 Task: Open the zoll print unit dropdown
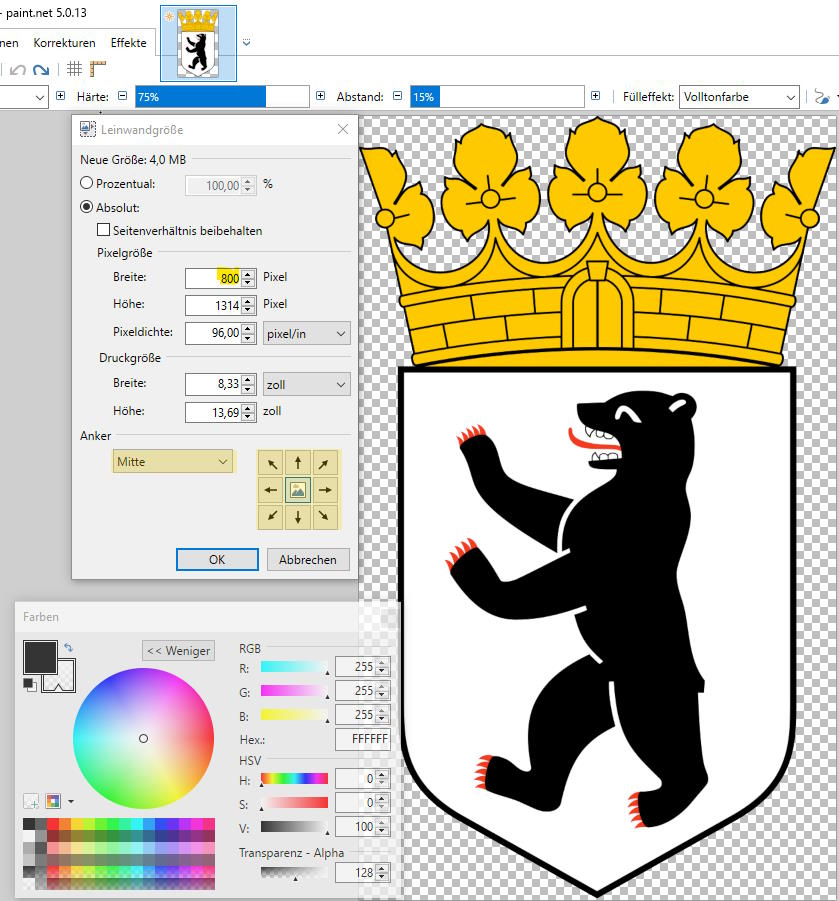[306, 384]
